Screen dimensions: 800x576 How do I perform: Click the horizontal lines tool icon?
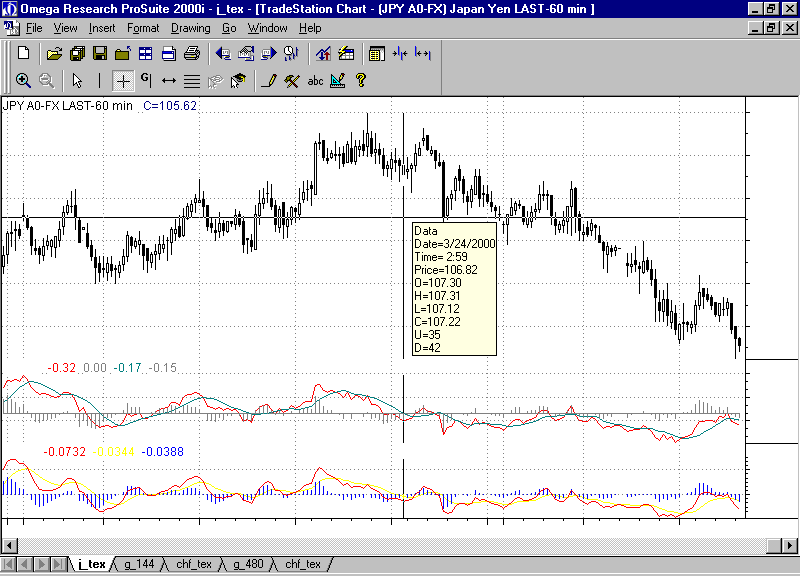pos(192,81)
